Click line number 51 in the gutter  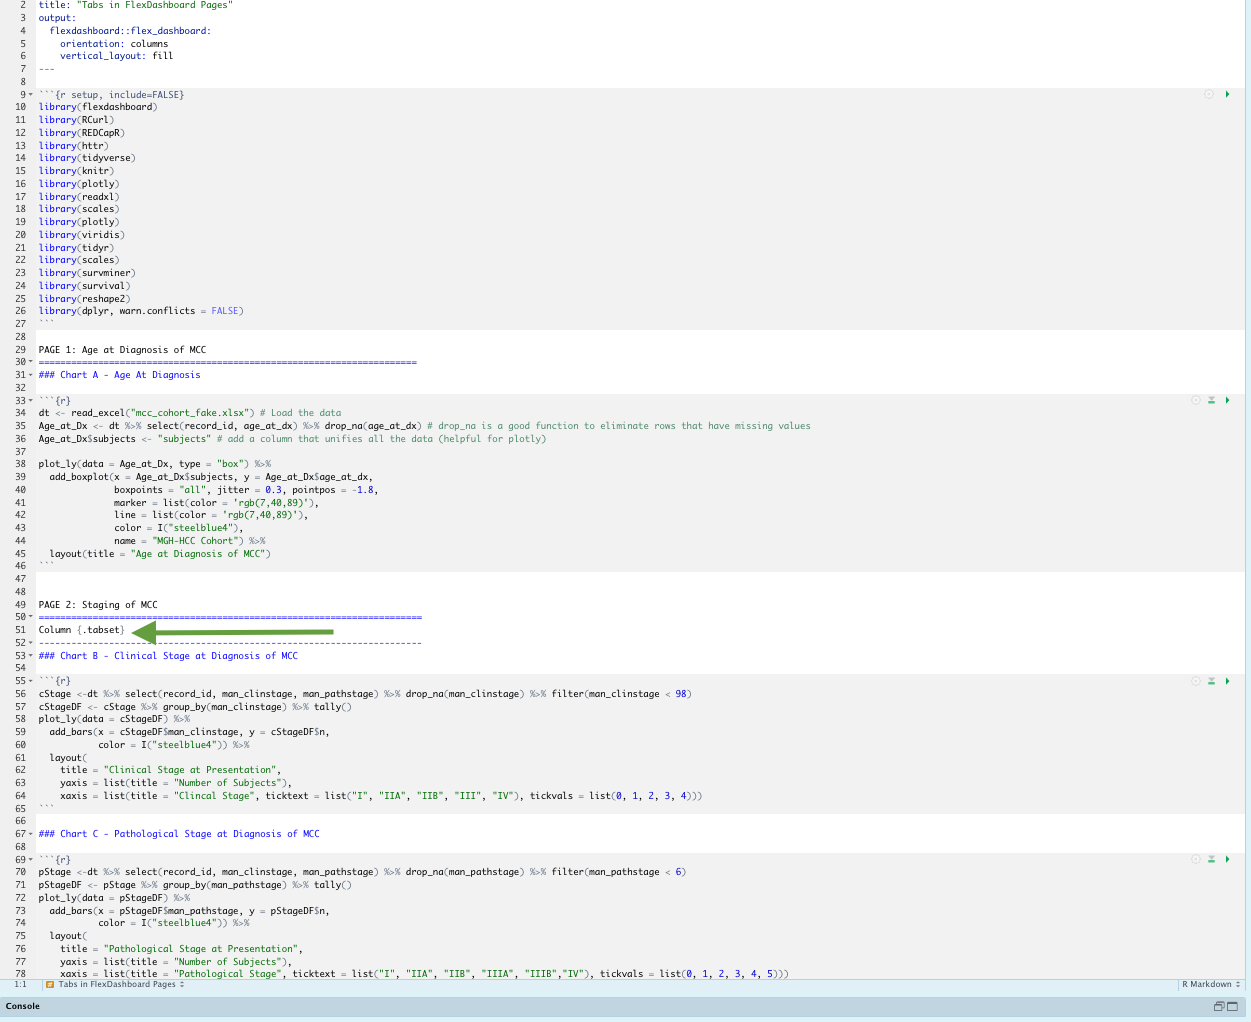20,630
